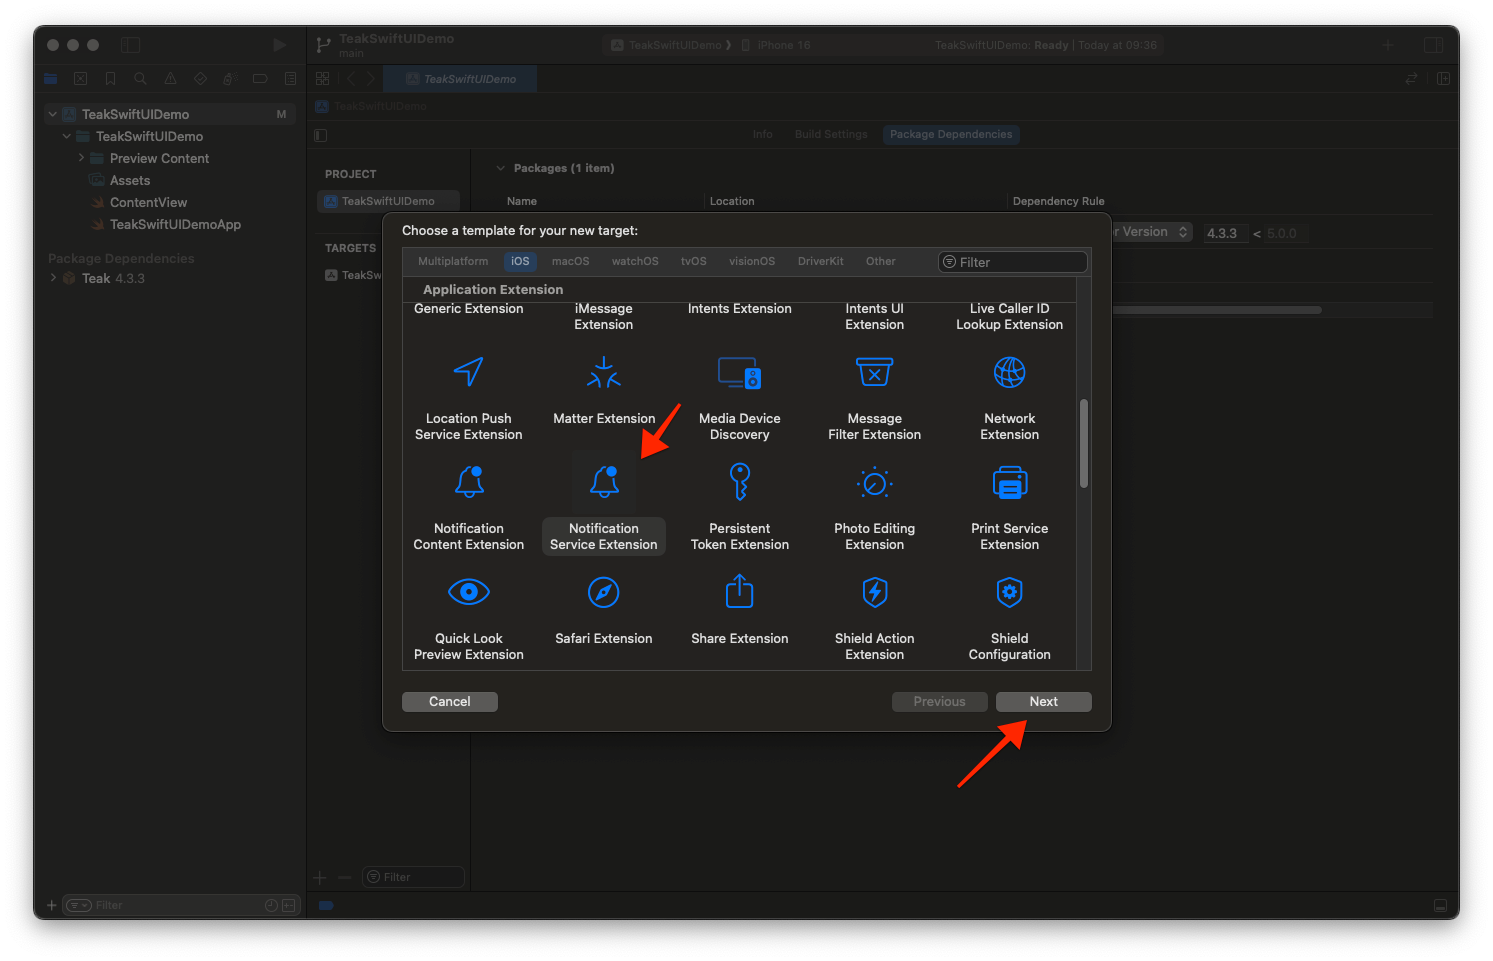
Task: Choose the Quick Look Preview Extension eye icon
Action: [469, 592]
